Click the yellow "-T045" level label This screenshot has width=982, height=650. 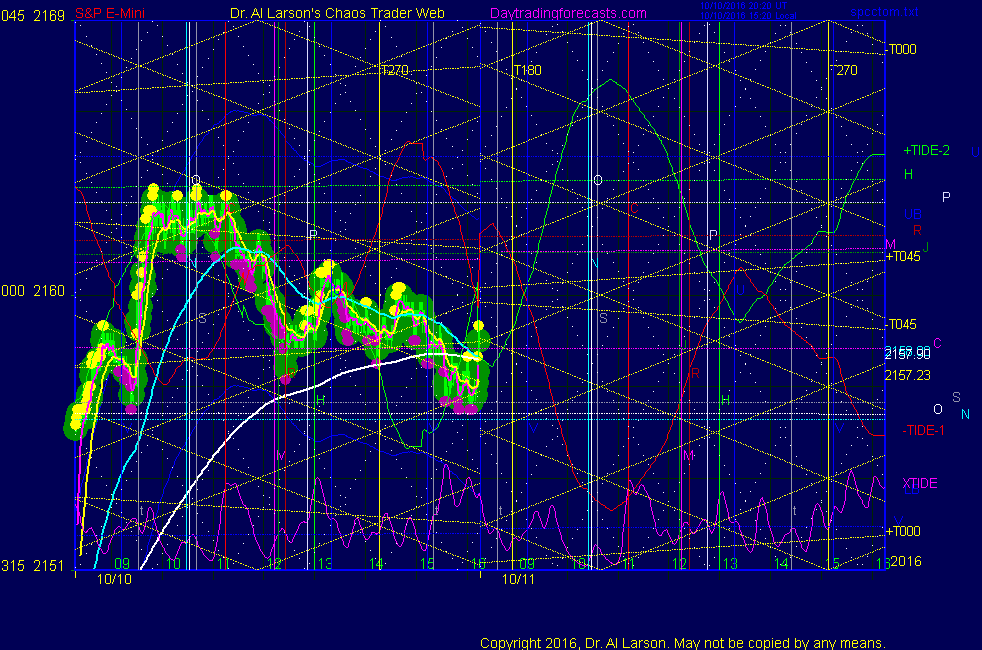click(x=902, y=324)
